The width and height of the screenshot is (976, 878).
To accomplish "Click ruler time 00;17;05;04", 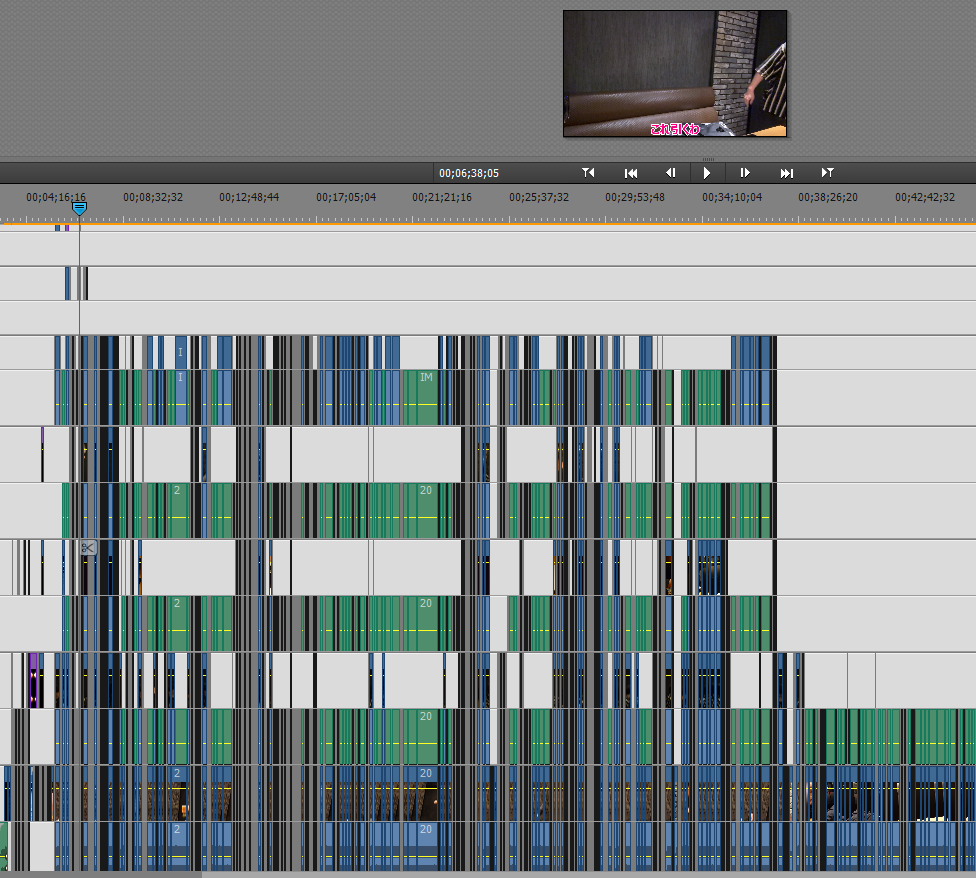I will click(x=346, y=197).
